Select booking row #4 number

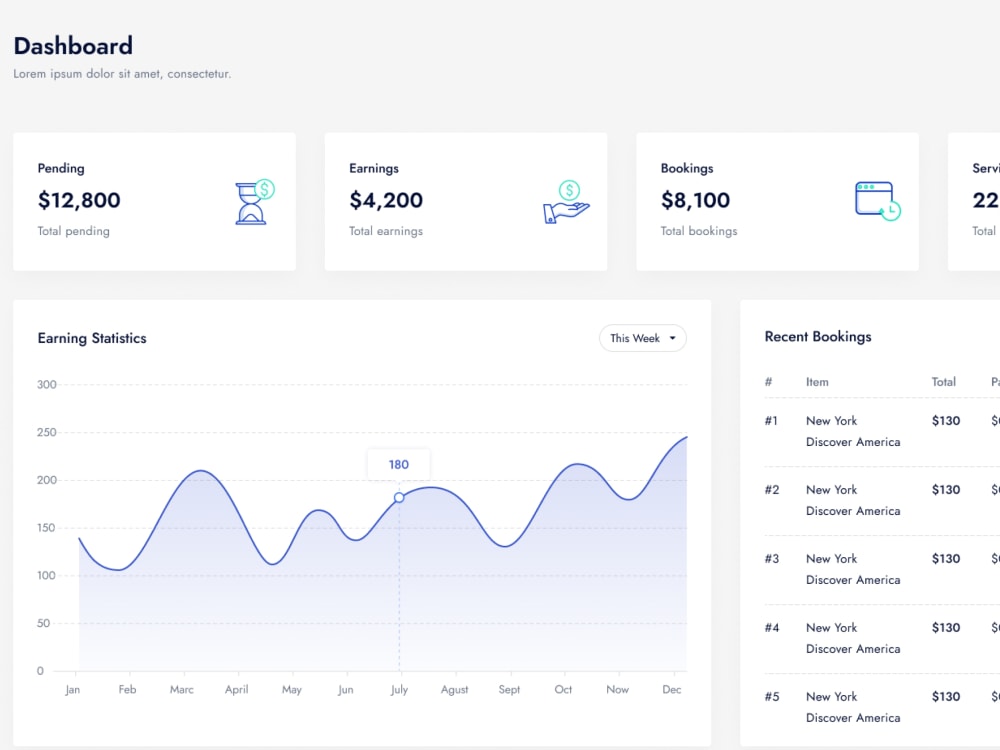coord(772,628)
